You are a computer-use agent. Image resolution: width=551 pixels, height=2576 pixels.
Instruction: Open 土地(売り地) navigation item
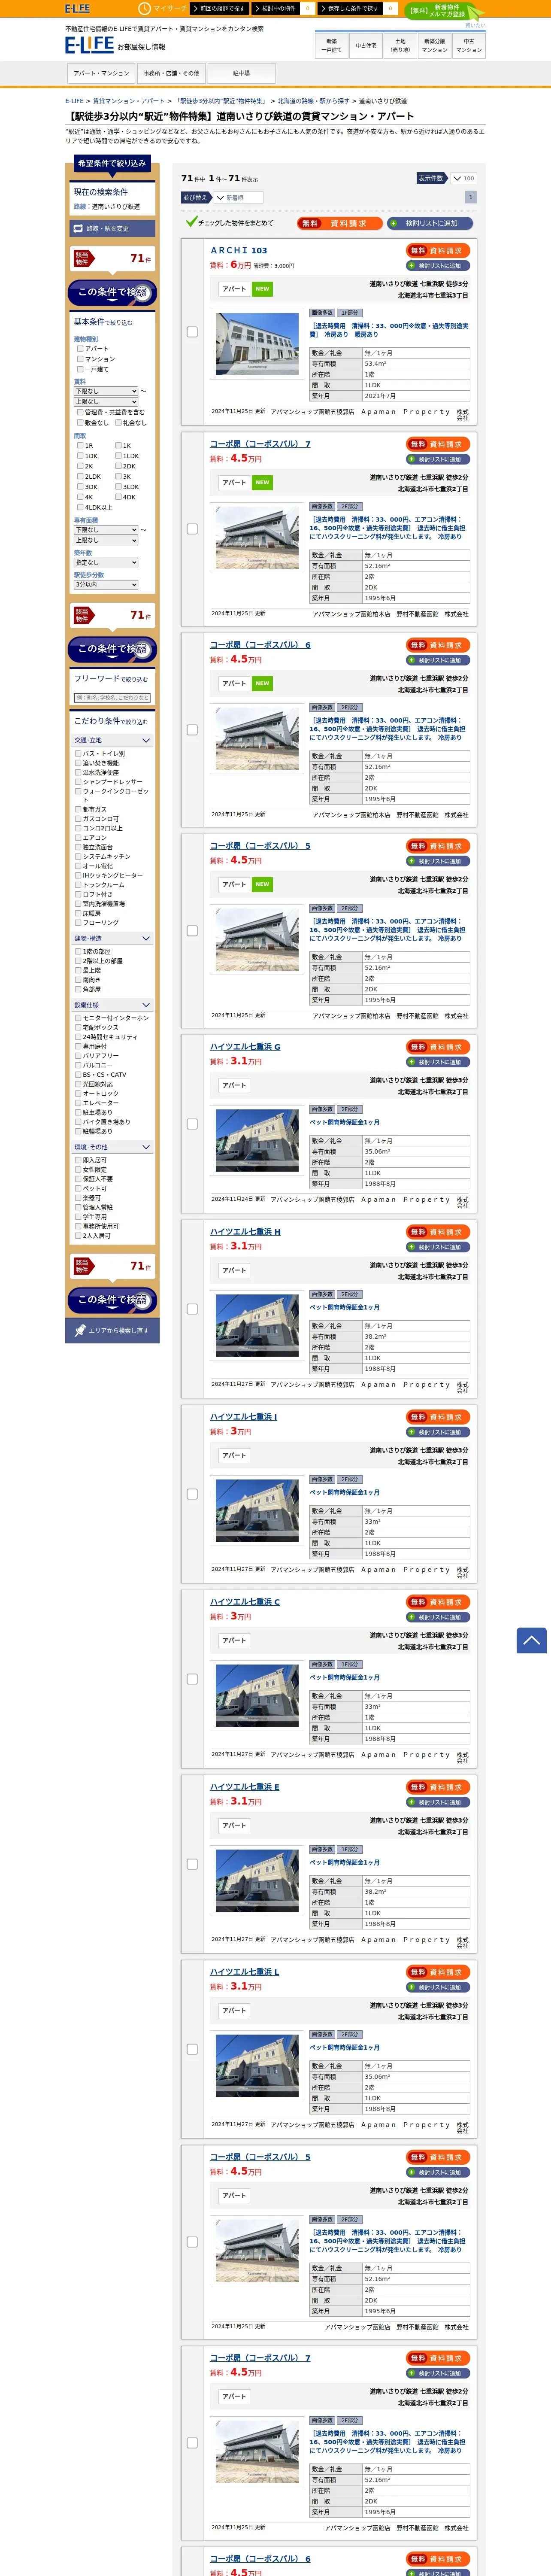(x=400, y=45)
